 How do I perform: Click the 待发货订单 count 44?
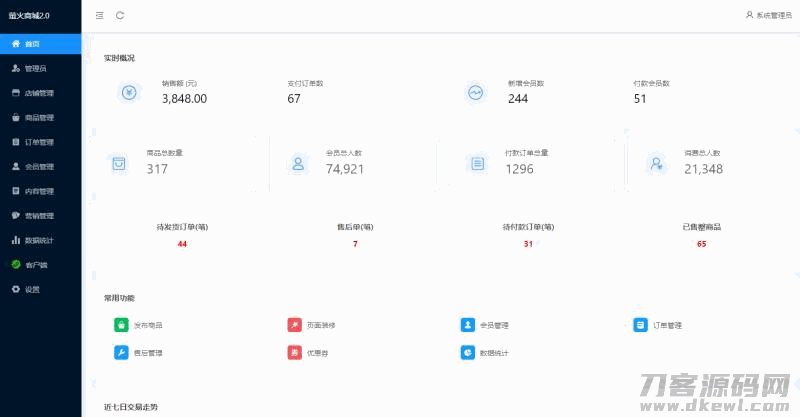182,244
